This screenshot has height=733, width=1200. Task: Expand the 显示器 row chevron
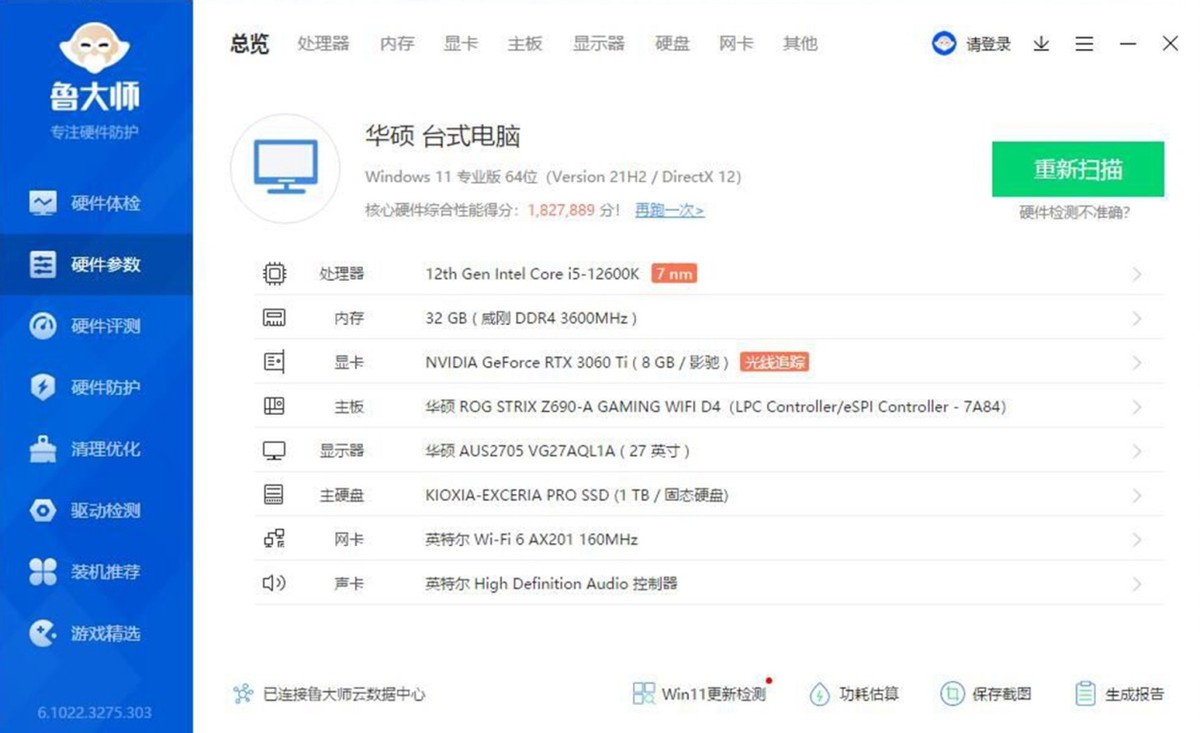[1137, 451]
